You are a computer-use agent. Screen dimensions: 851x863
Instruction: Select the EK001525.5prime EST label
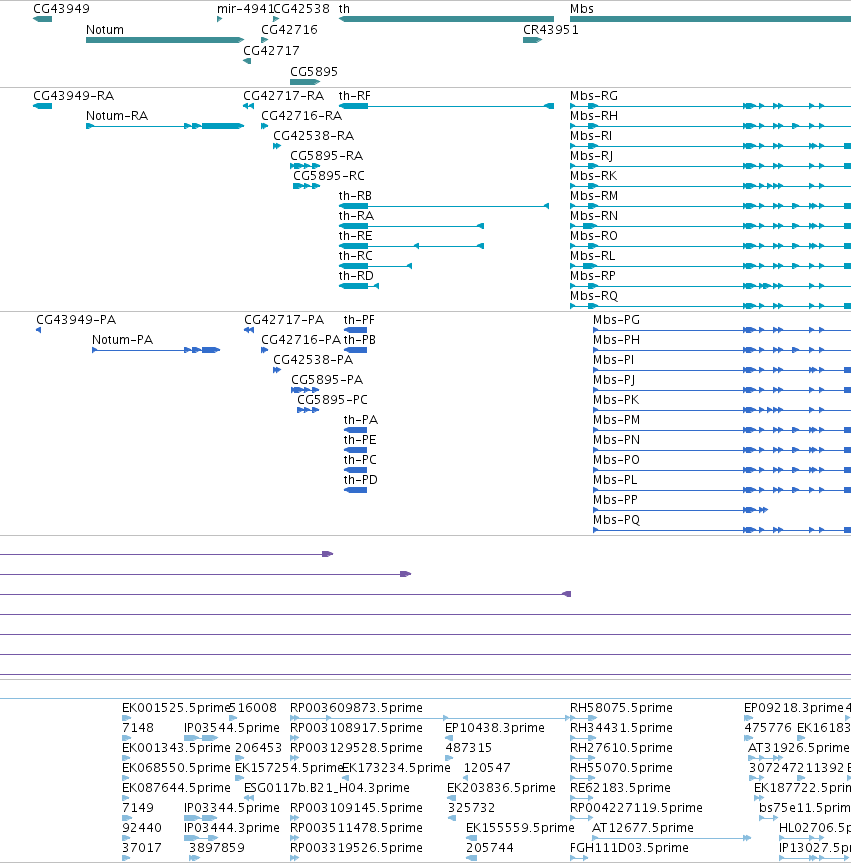coord(175,708)
